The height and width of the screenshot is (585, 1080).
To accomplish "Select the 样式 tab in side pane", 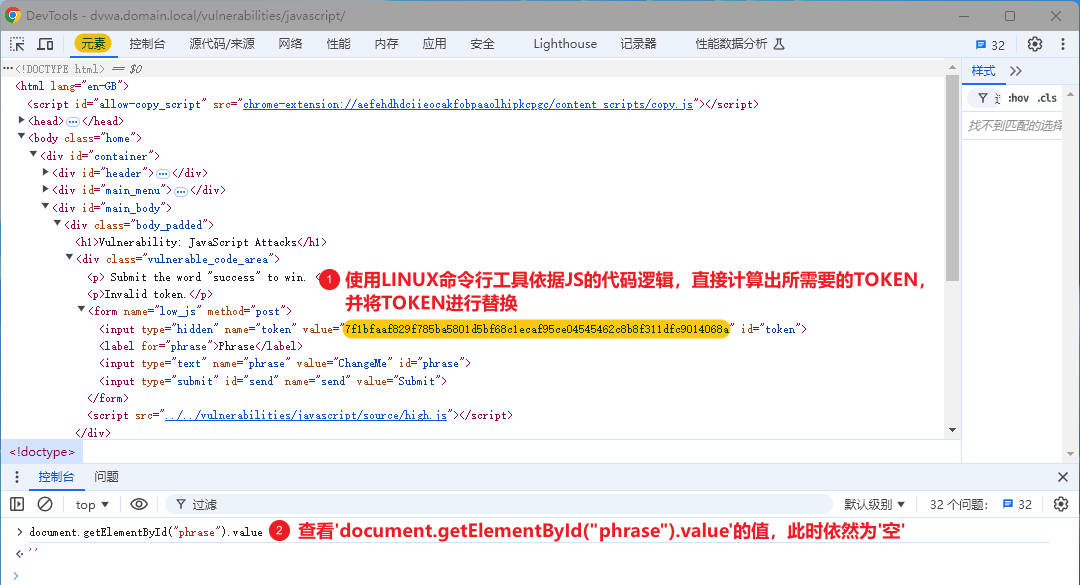I will tap(983, 71).
